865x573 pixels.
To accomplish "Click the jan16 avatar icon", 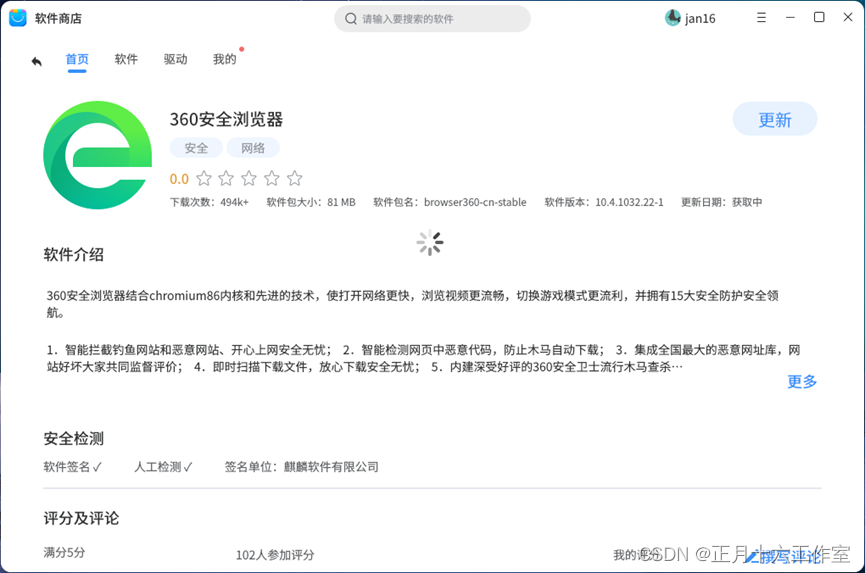I will pyautogui.click(x=672, y=18).
